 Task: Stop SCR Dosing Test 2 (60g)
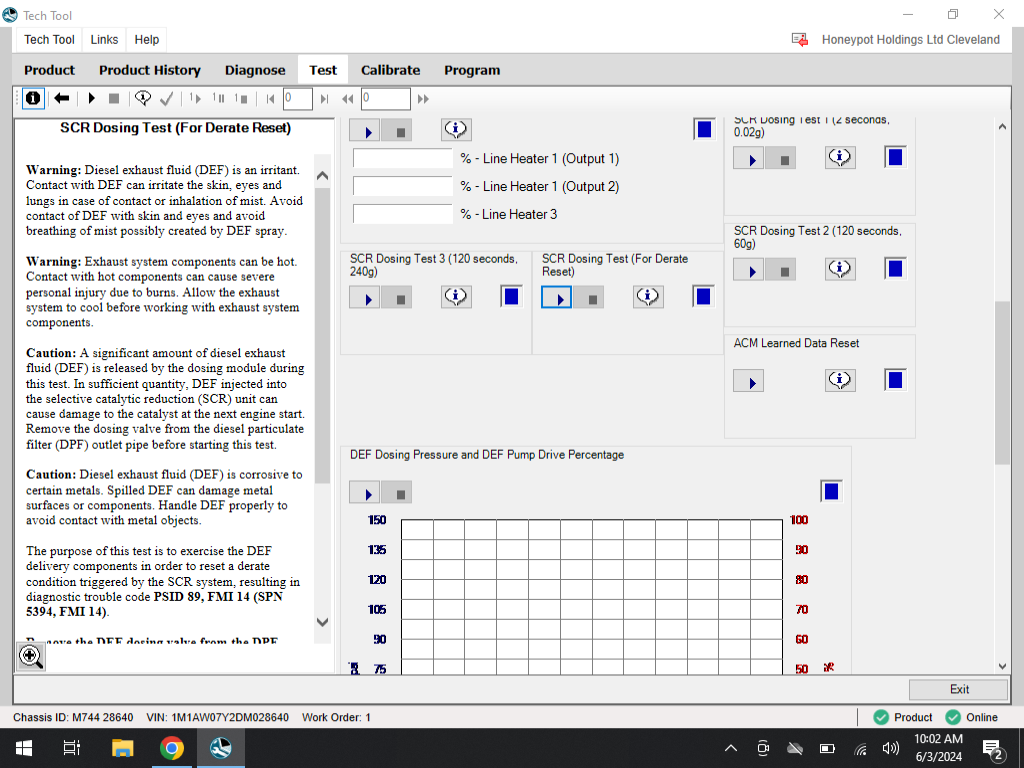coord(780,270)
